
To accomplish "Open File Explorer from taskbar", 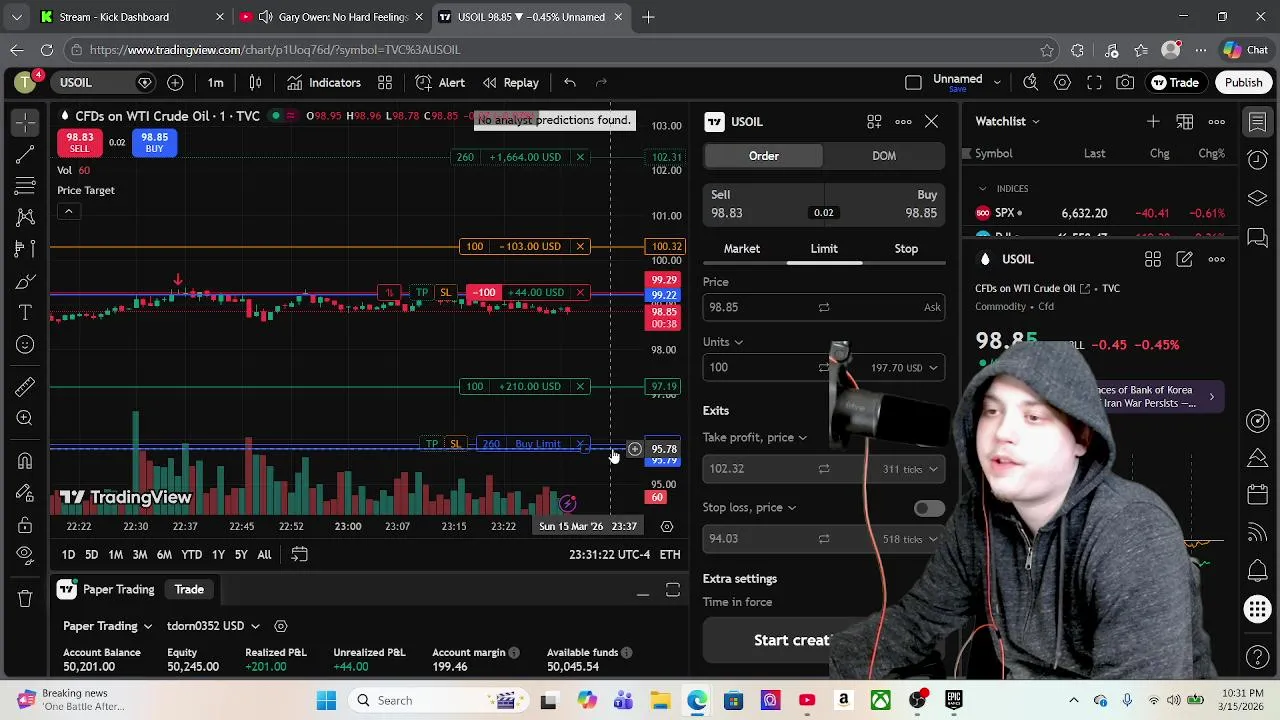I will (x=660, y=701).
